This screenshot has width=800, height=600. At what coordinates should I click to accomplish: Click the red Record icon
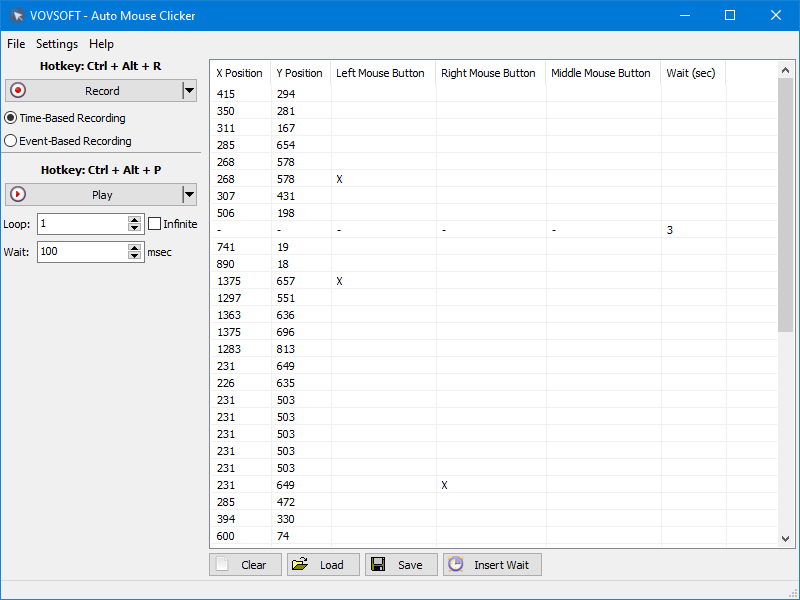[x=17, y=91]
